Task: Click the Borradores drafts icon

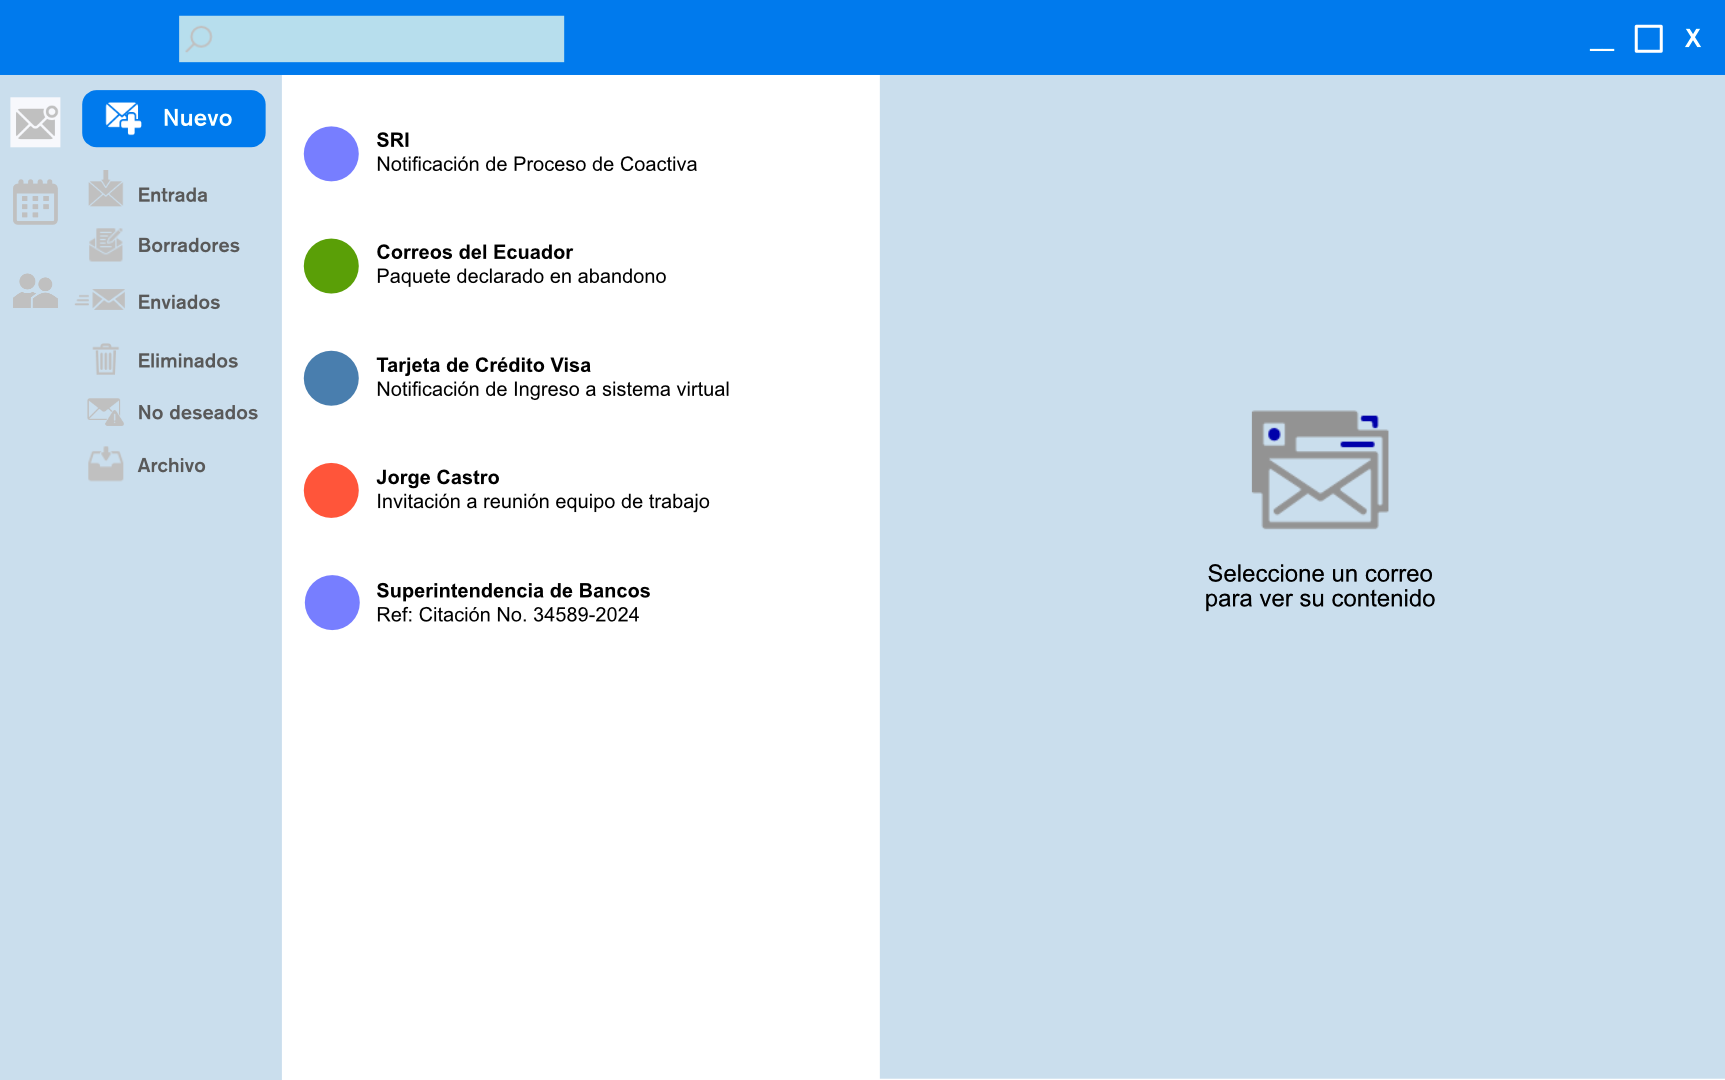Action: pos(106,244)
